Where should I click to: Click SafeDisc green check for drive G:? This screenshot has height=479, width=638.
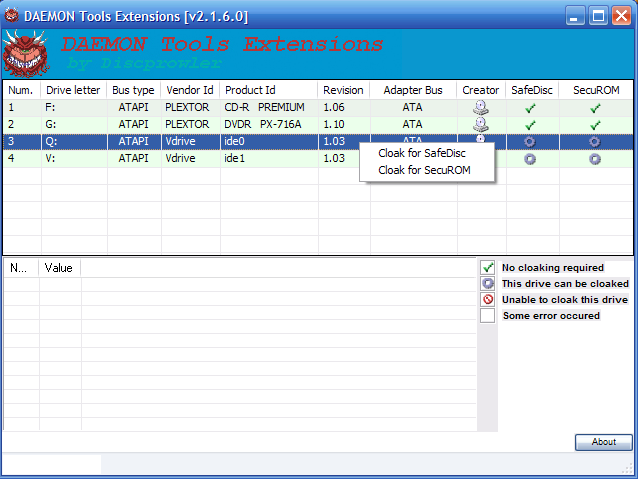tap(530, 125)
